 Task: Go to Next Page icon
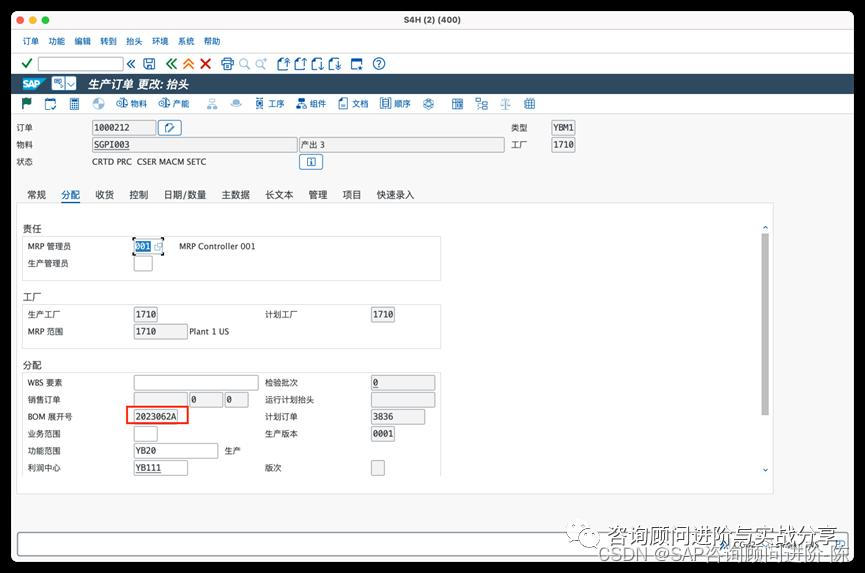pyautogui.click(x=318, y=64)
